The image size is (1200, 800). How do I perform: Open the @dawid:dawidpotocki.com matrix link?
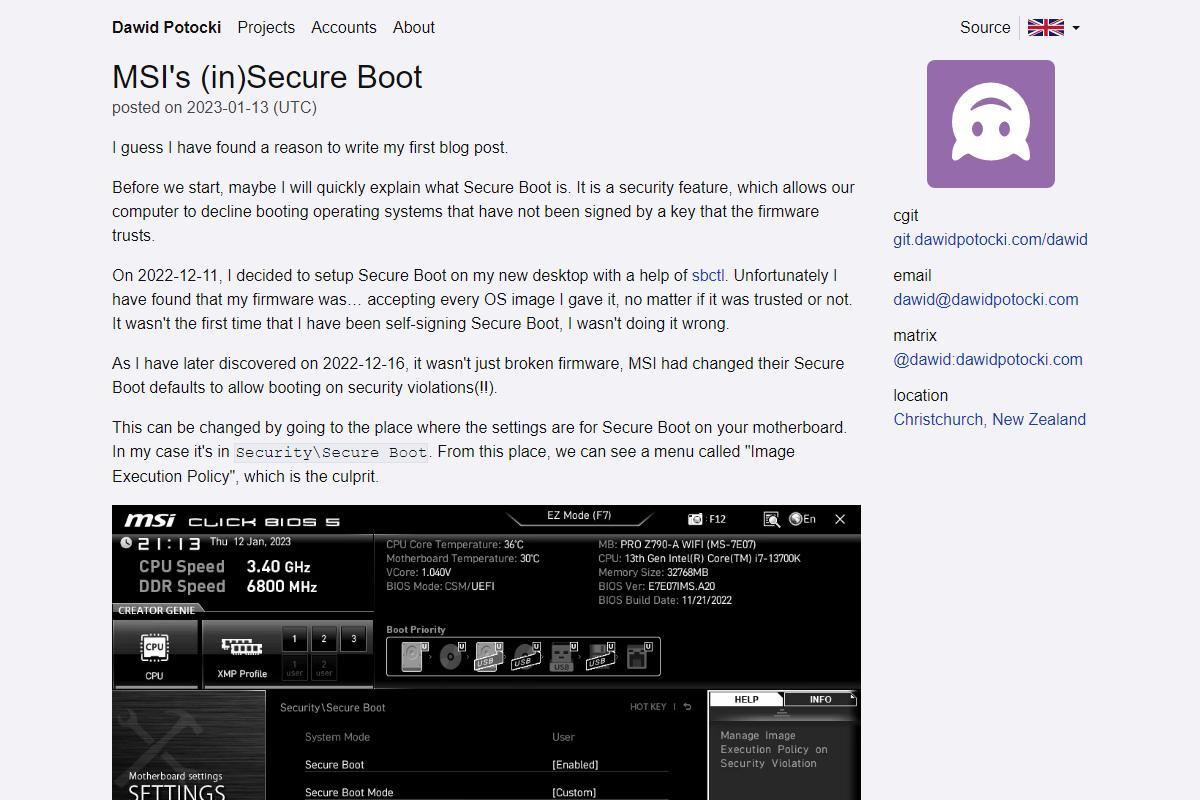tap(988, 359)
